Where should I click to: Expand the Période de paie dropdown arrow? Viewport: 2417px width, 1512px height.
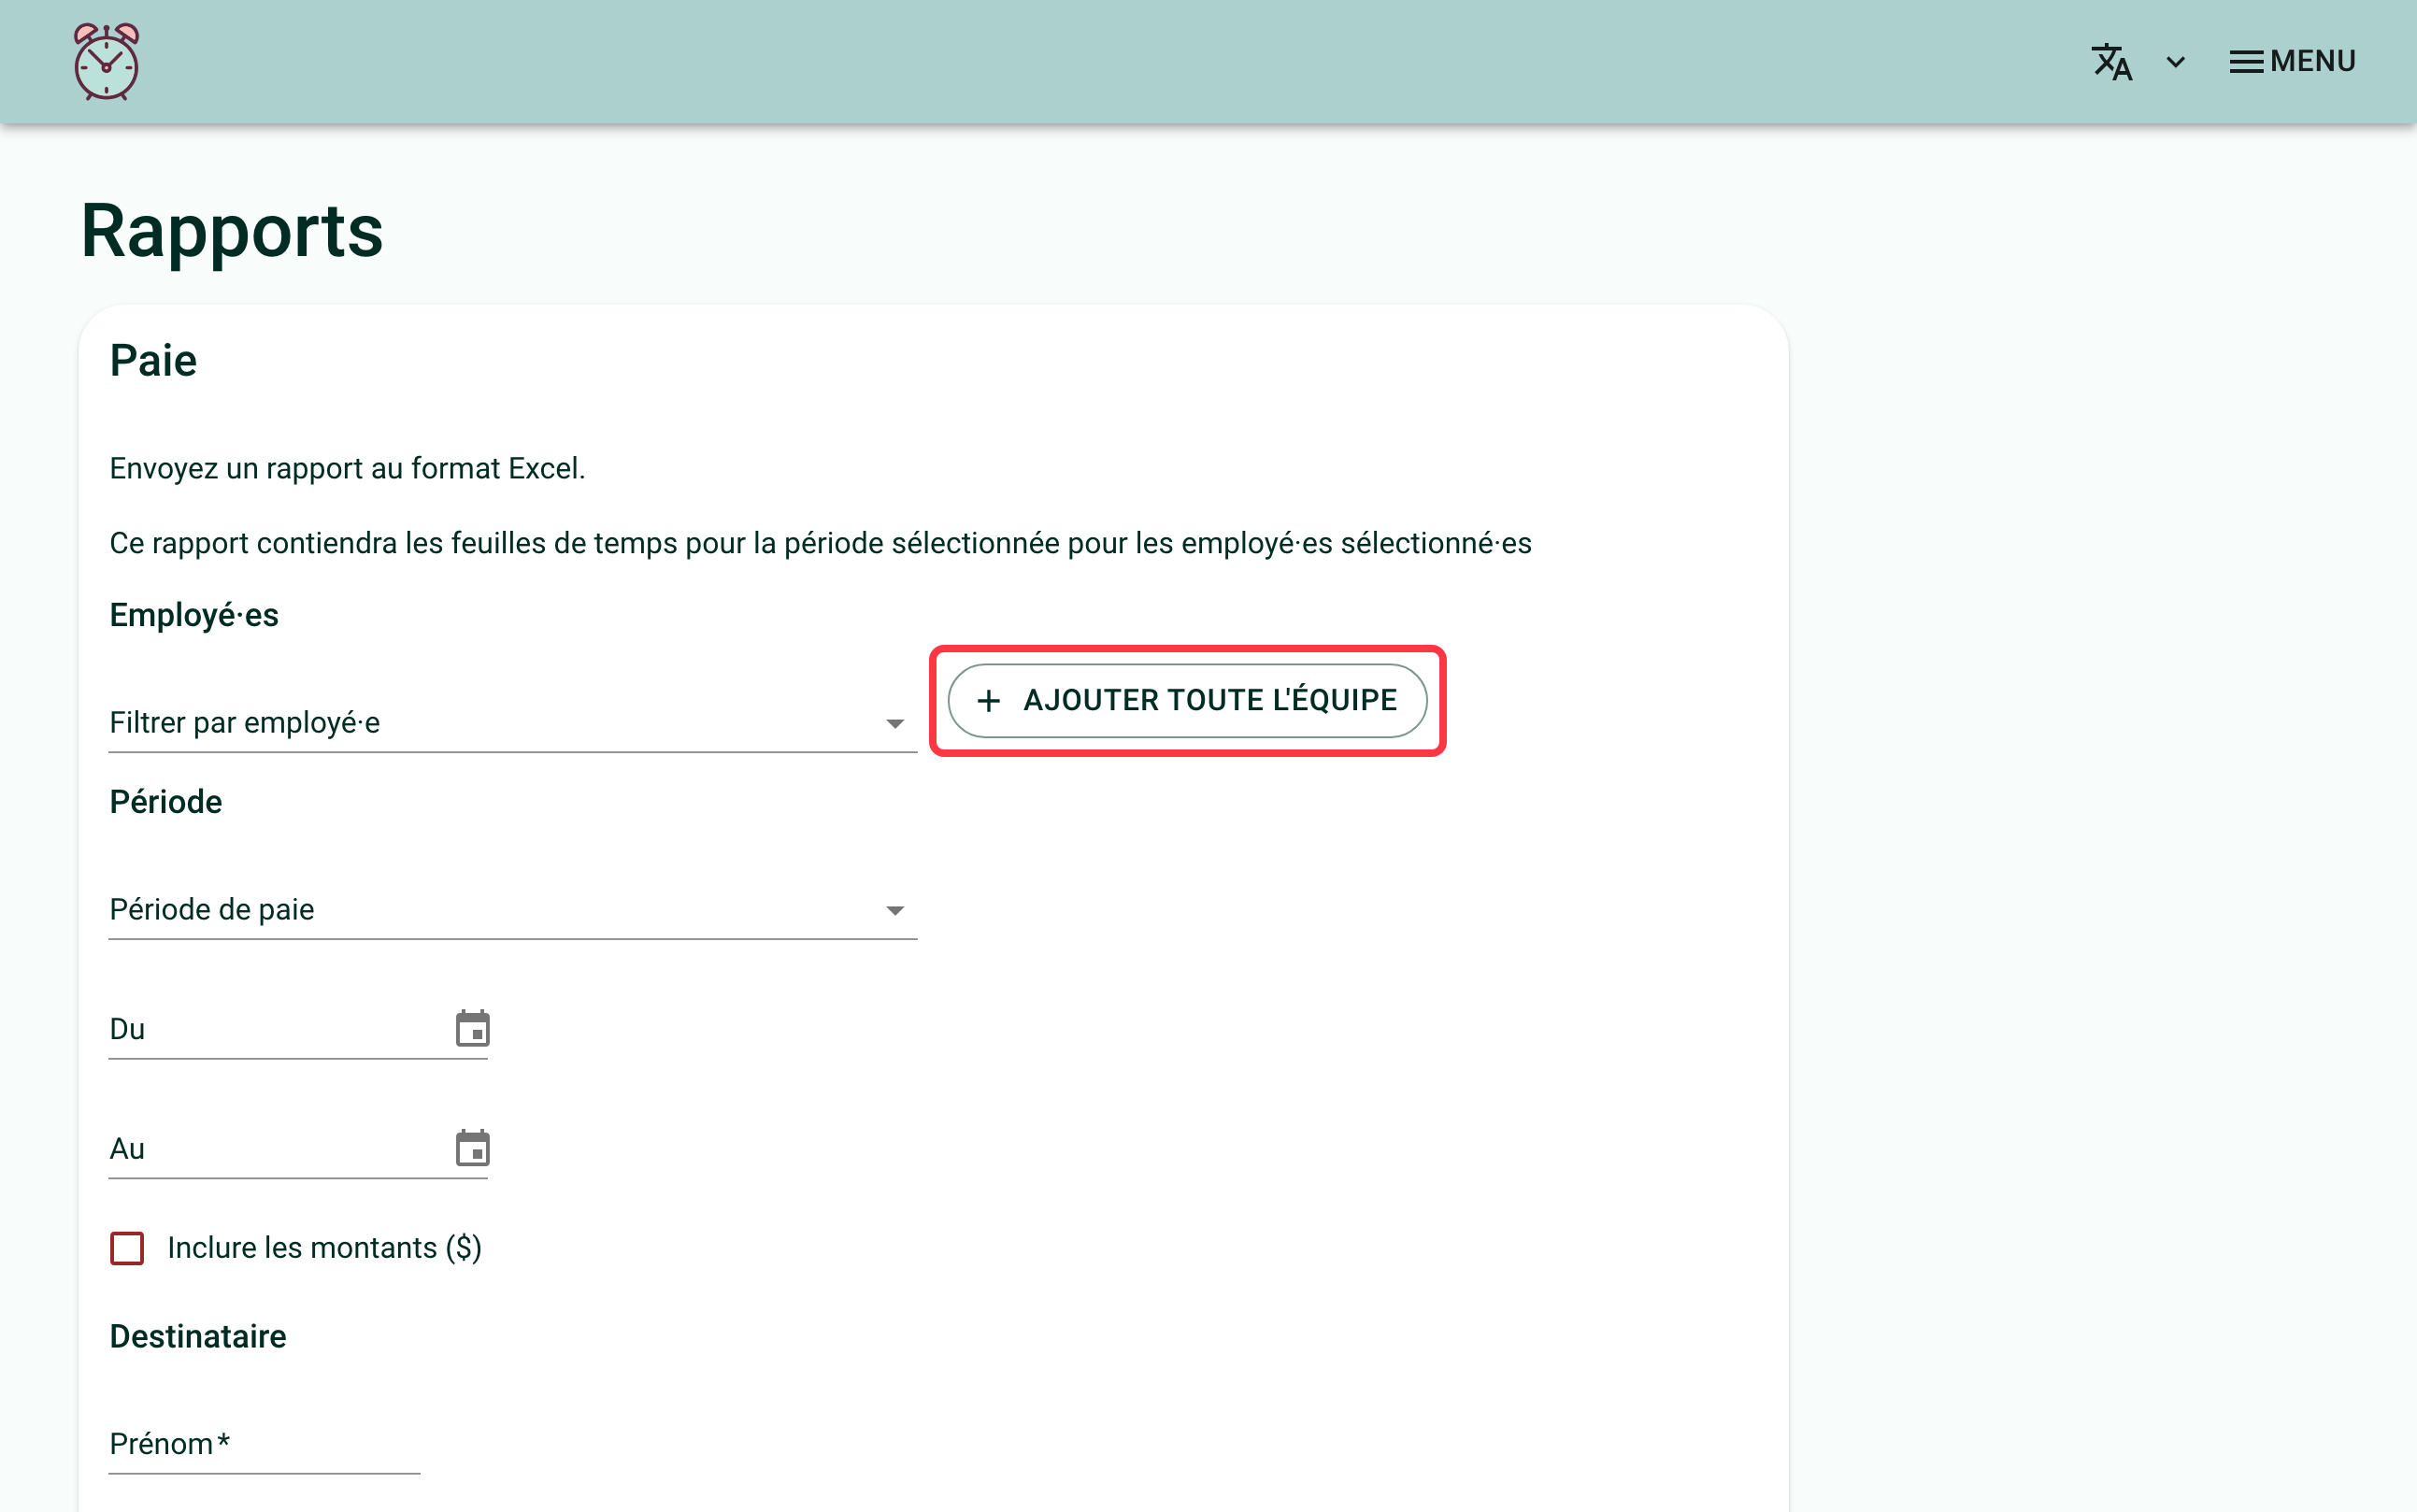pos(895,910)
